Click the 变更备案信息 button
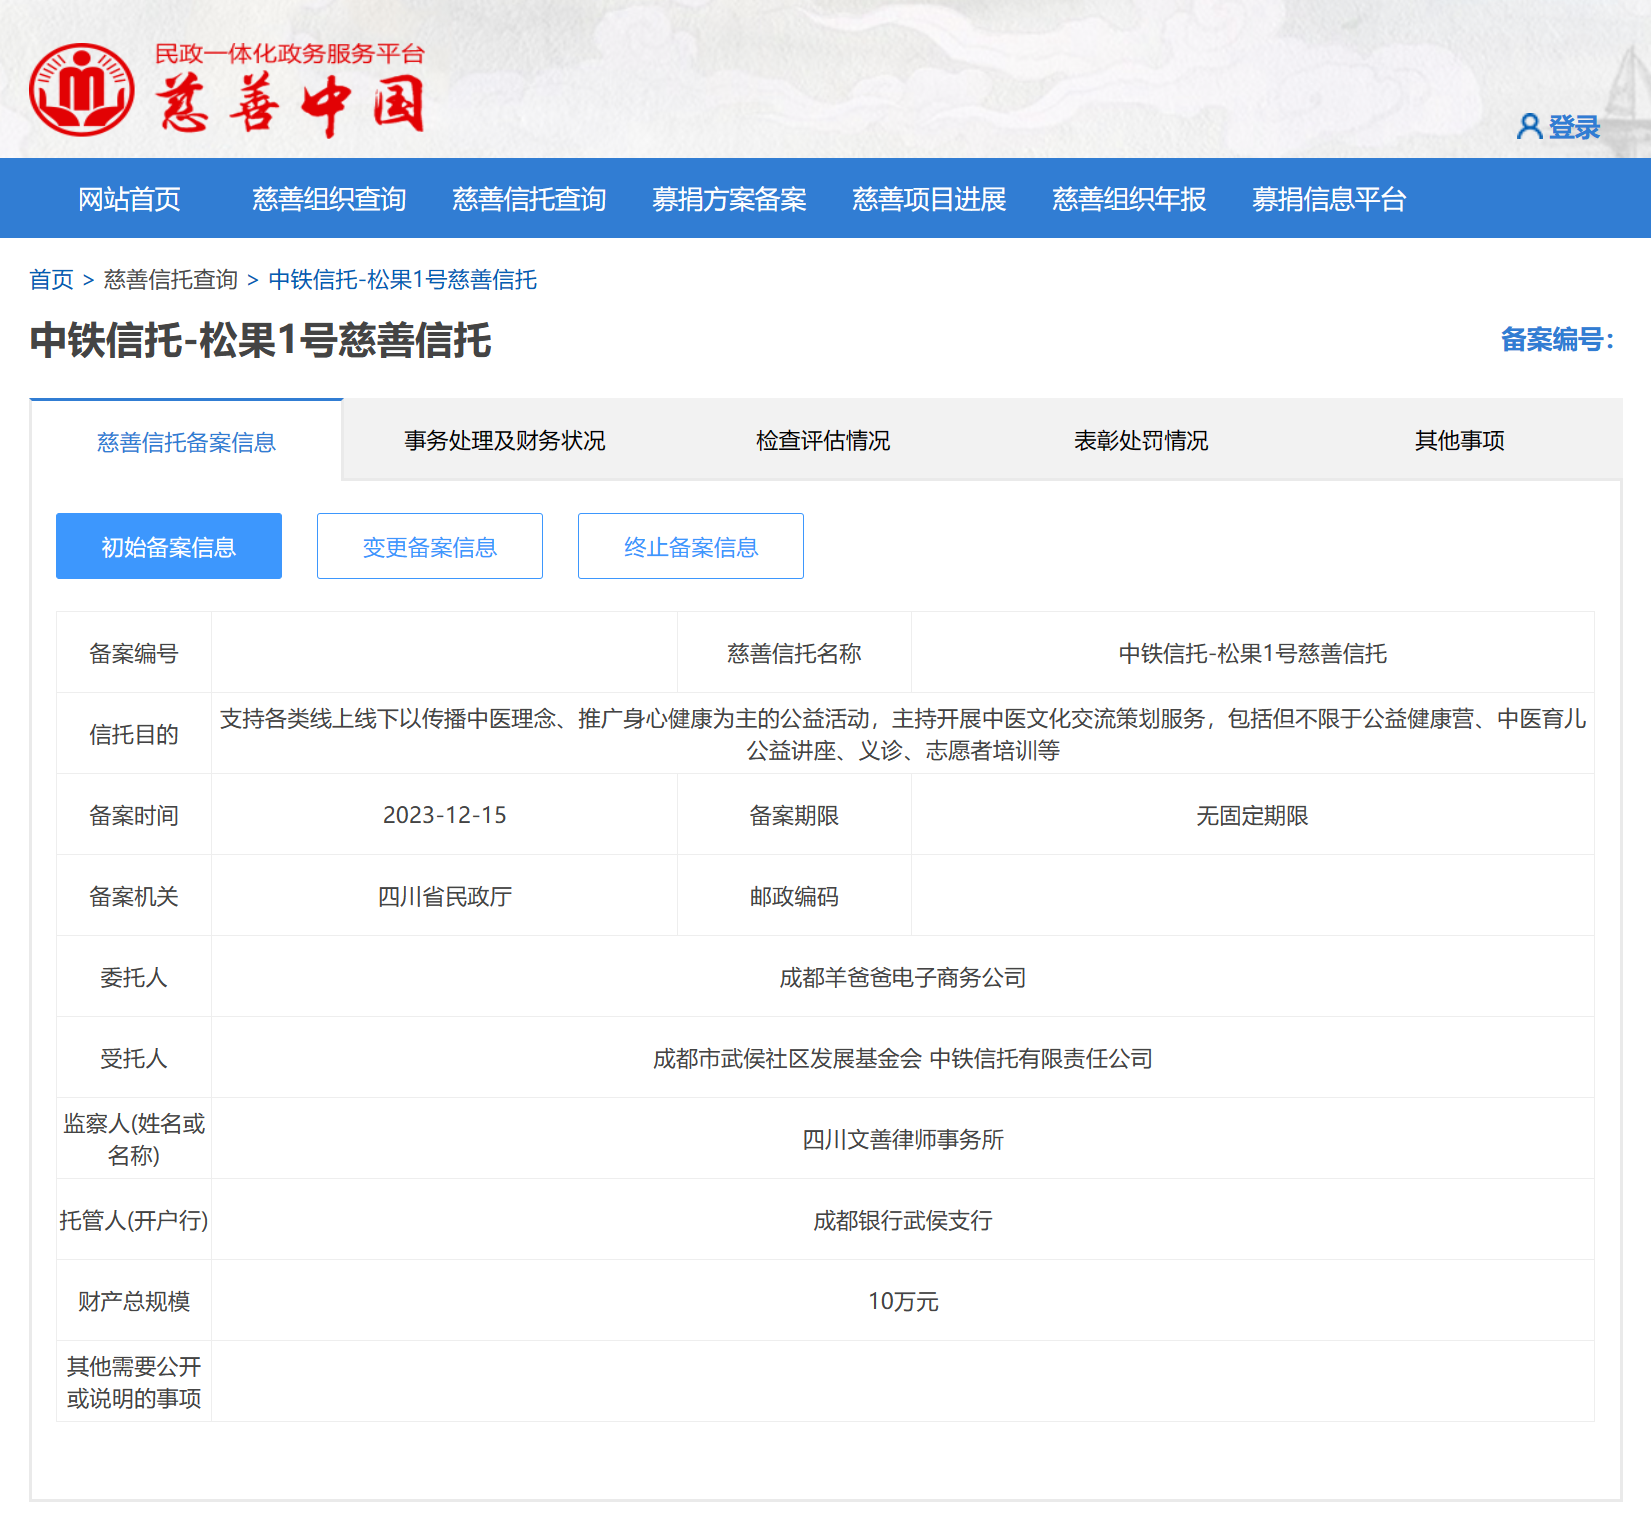Image resolution: width=1651 pixels, height=1535 pixels. coord(430,546)
